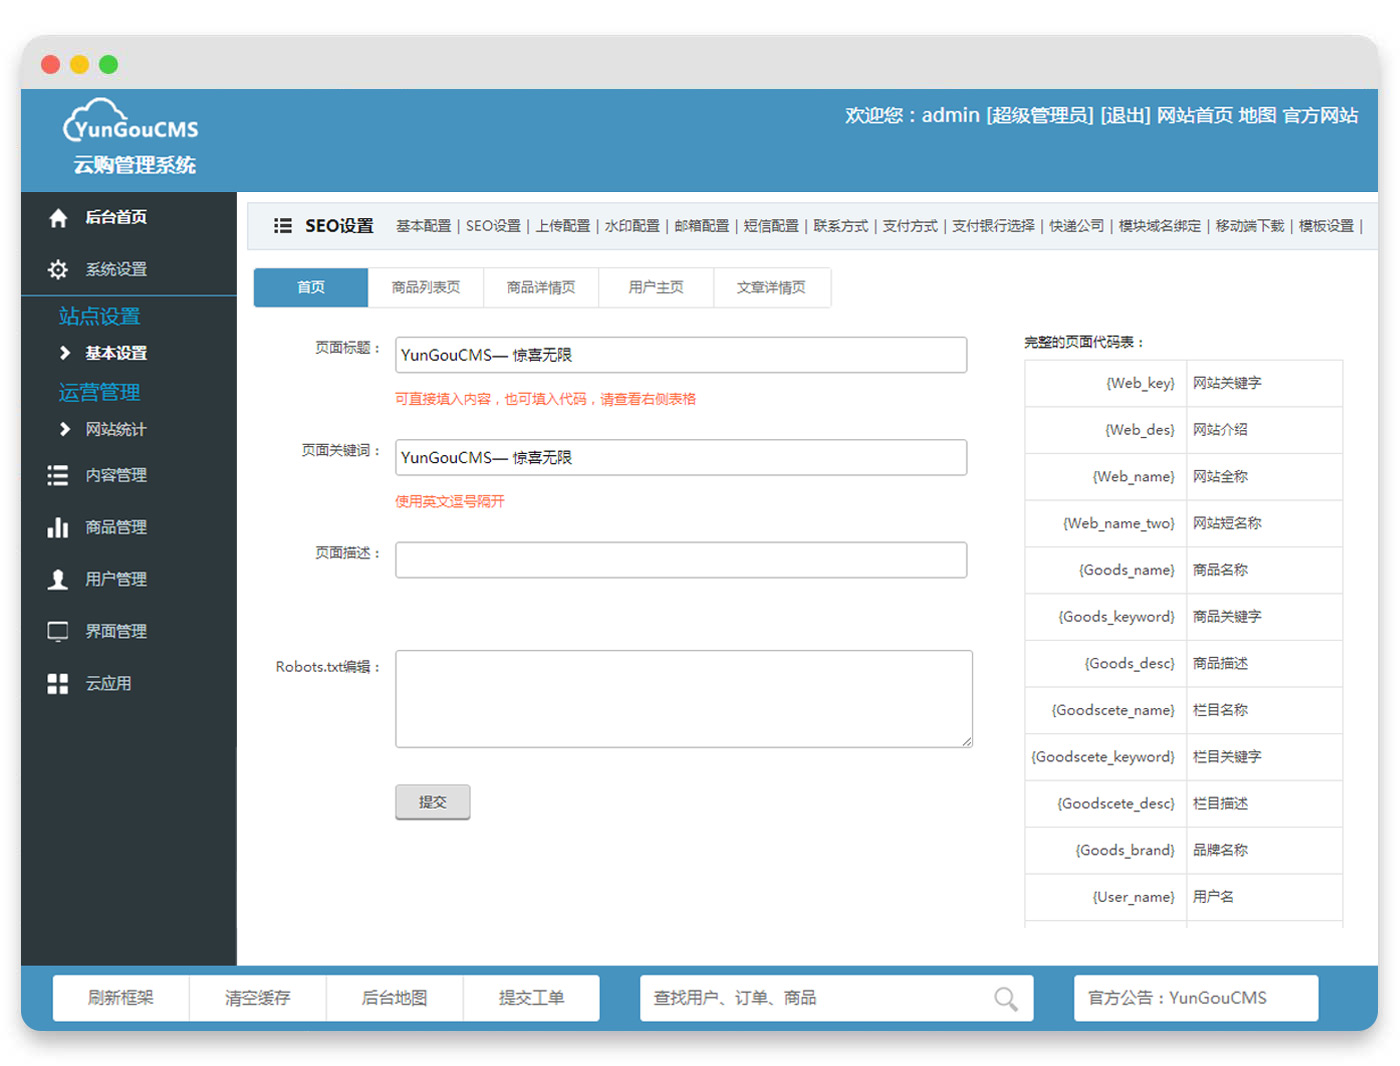Open SEO设置 link in top submenu

click(493, 226)
